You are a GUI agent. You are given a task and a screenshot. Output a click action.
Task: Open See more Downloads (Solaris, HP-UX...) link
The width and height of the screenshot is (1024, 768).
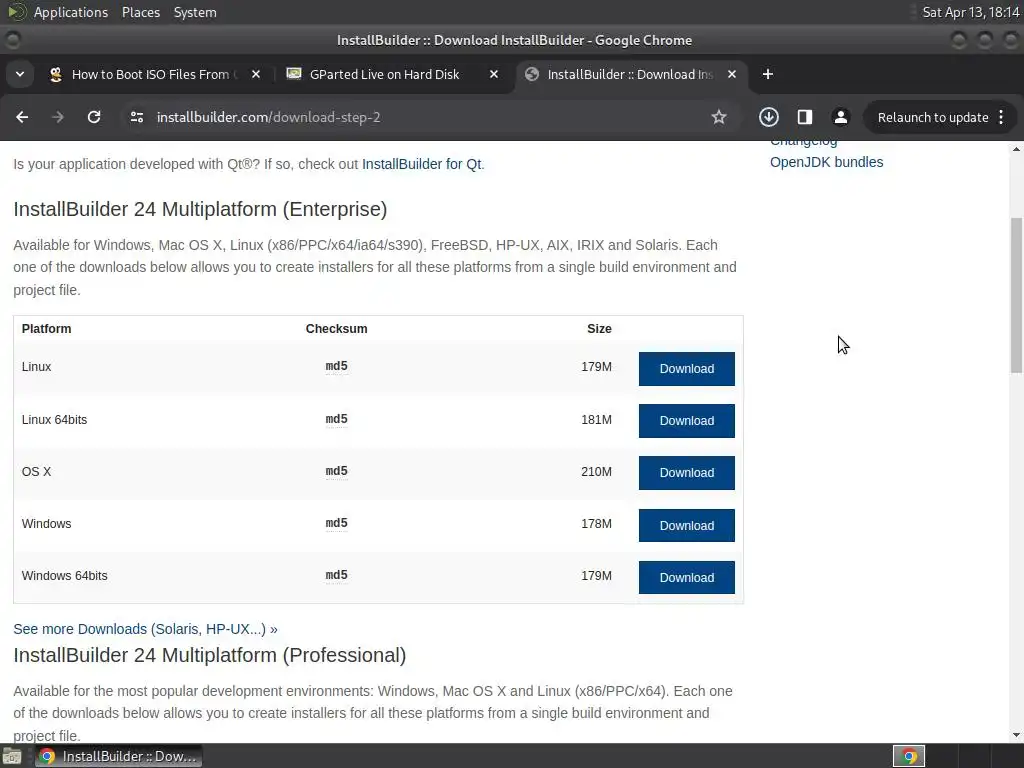click(145, 629)
